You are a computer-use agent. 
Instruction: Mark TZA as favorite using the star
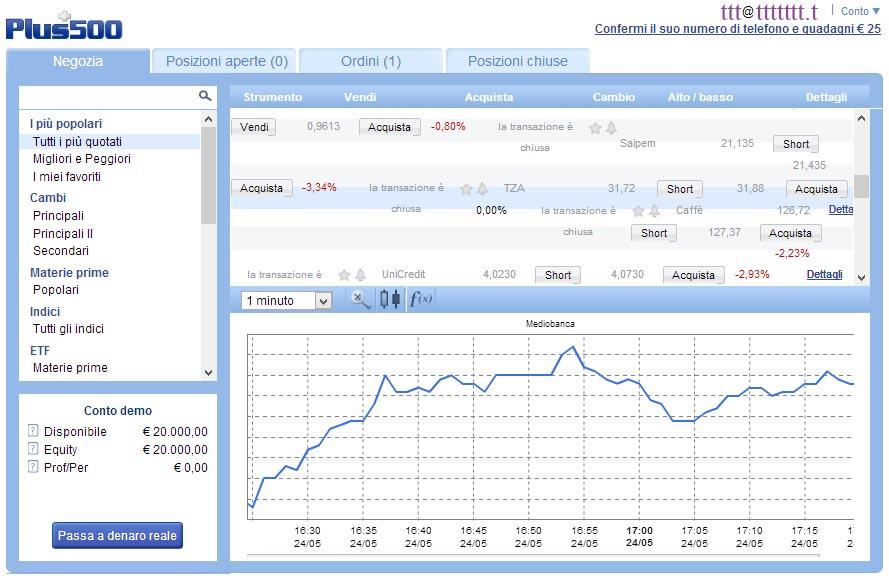tap(466, 189)
